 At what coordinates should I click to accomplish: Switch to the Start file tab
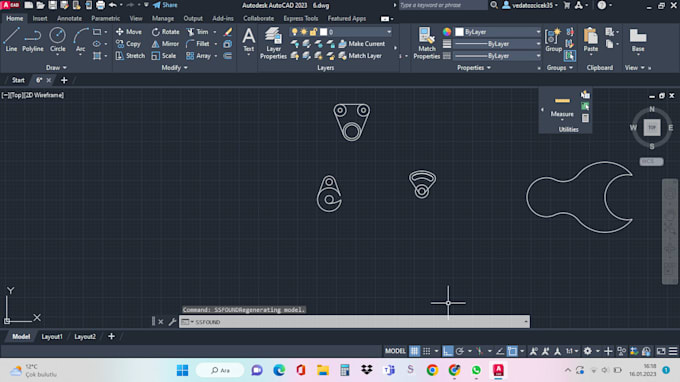coord(18,80)
